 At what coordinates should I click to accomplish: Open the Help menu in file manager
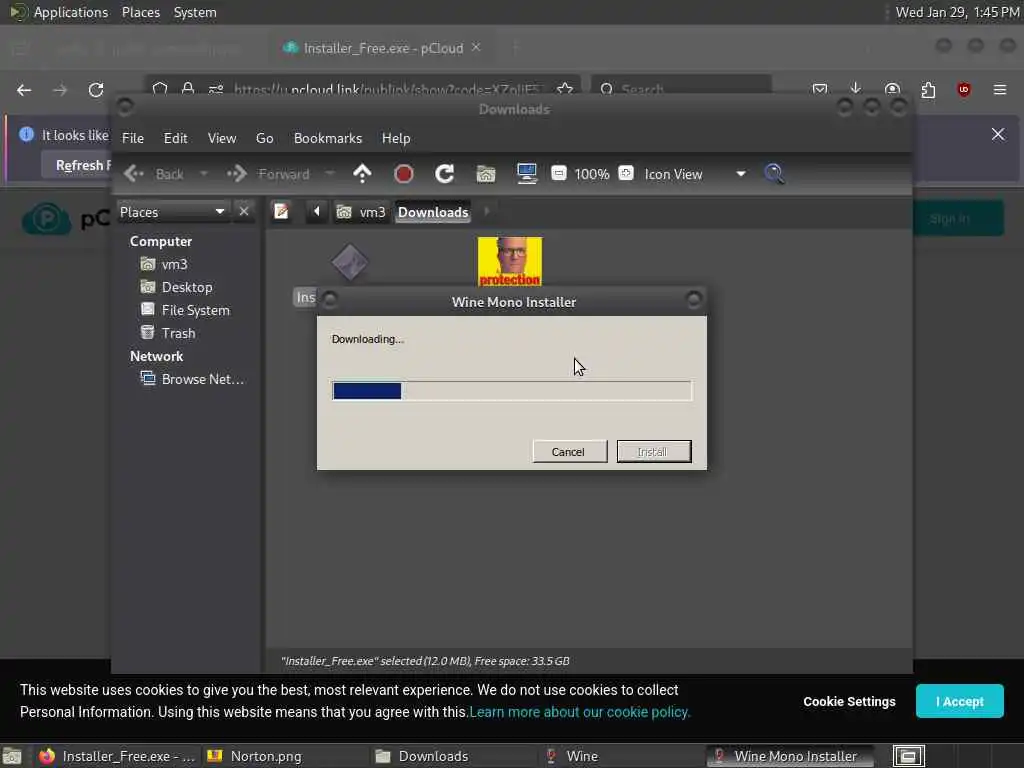[x=396, y=138]
